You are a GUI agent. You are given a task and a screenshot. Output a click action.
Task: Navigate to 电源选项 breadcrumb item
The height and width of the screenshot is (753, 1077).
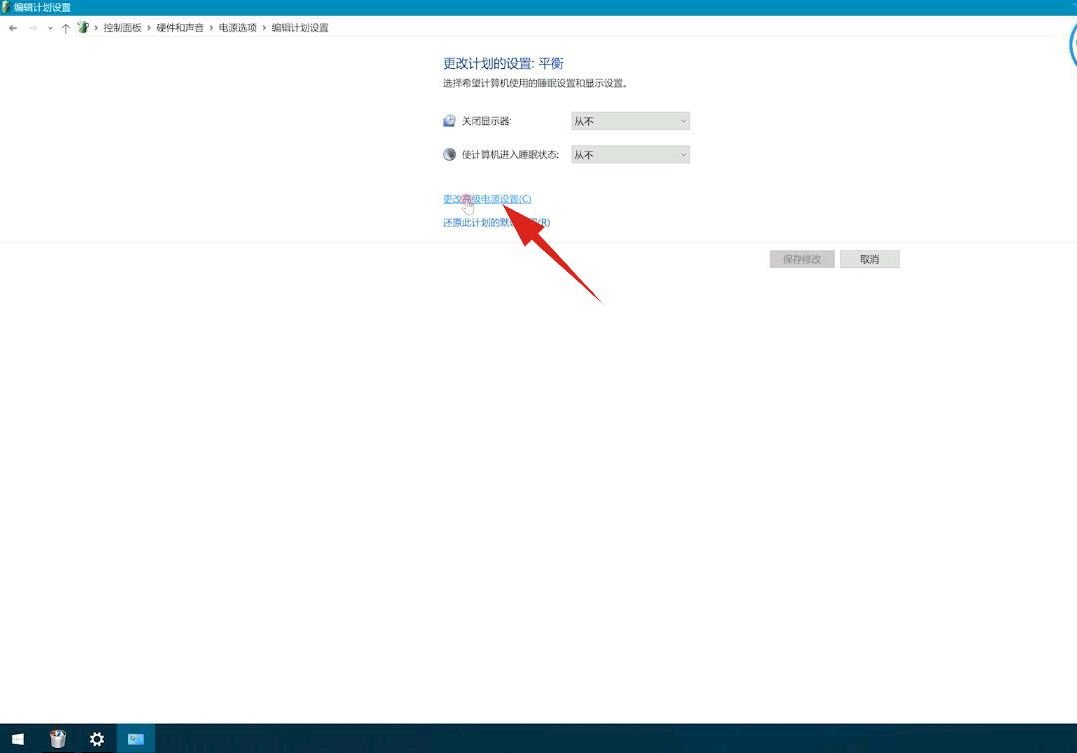point(237,28)
